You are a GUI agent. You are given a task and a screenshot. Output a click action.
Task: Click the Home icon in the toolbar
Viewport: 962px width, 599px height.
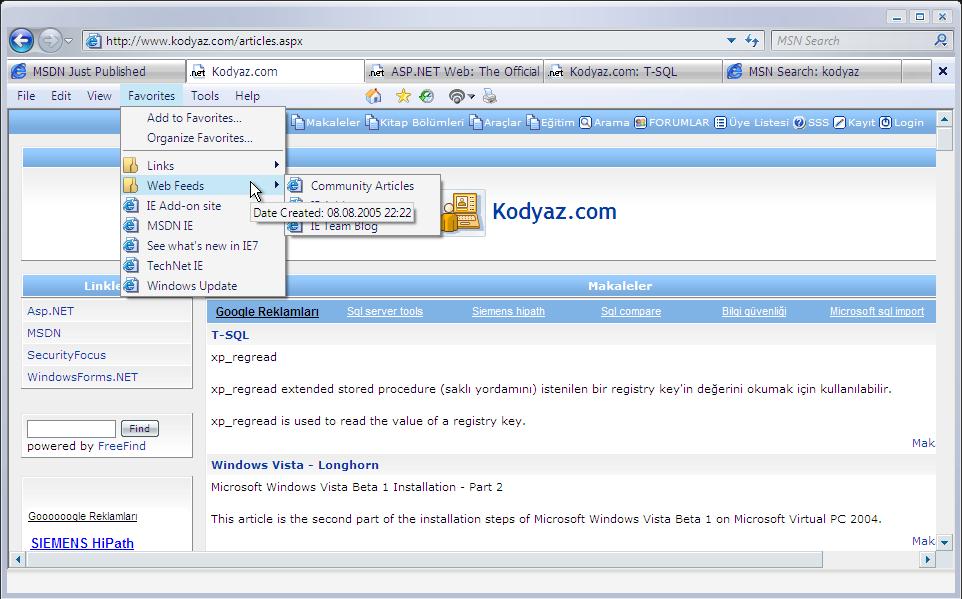pos(374,96)
